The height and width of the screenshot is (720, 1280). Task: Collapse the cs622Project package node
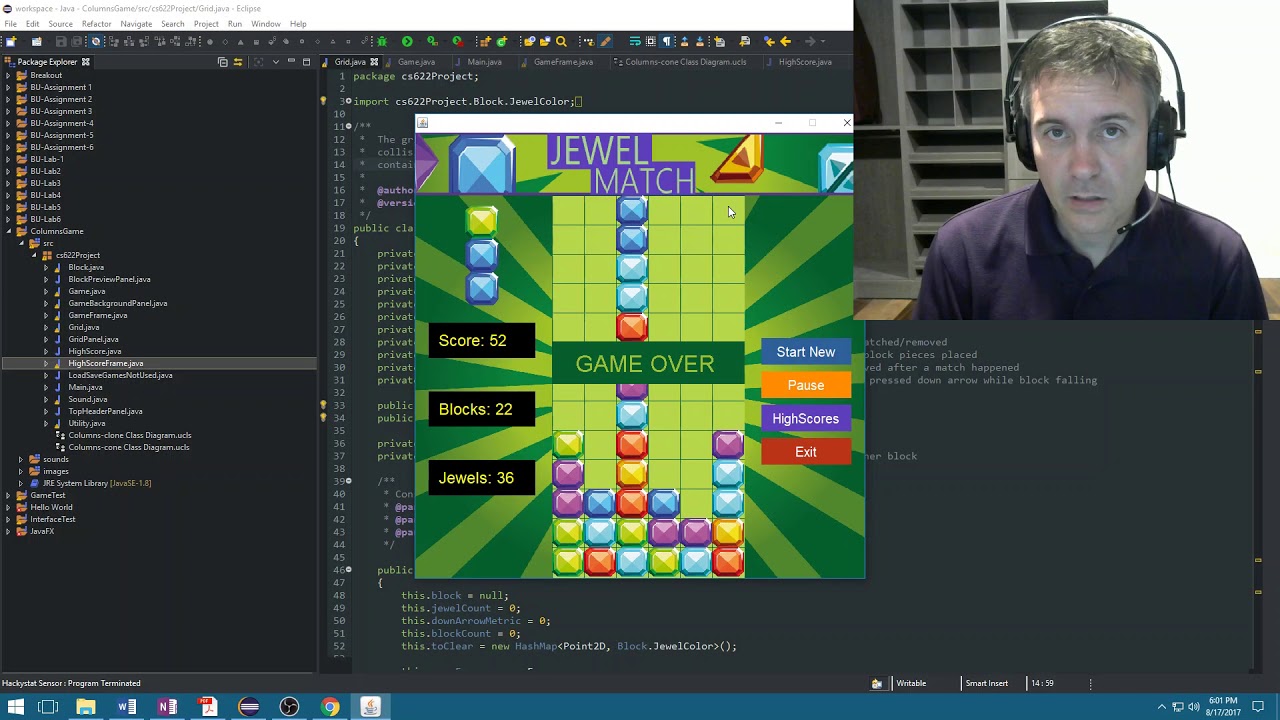point(34,255)
